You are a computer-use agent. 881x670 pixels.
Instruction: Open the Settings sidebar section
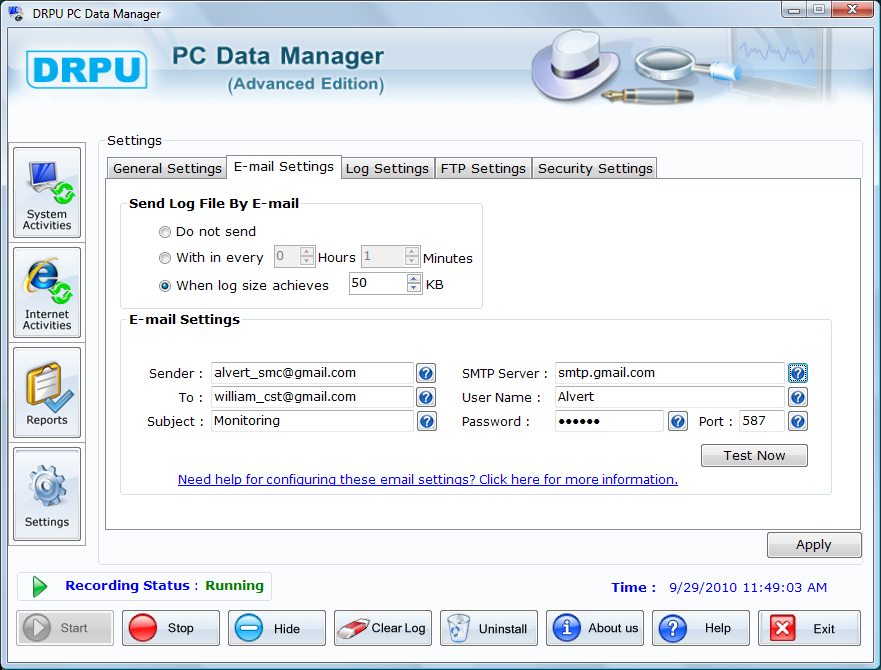[x=47, y=494]
